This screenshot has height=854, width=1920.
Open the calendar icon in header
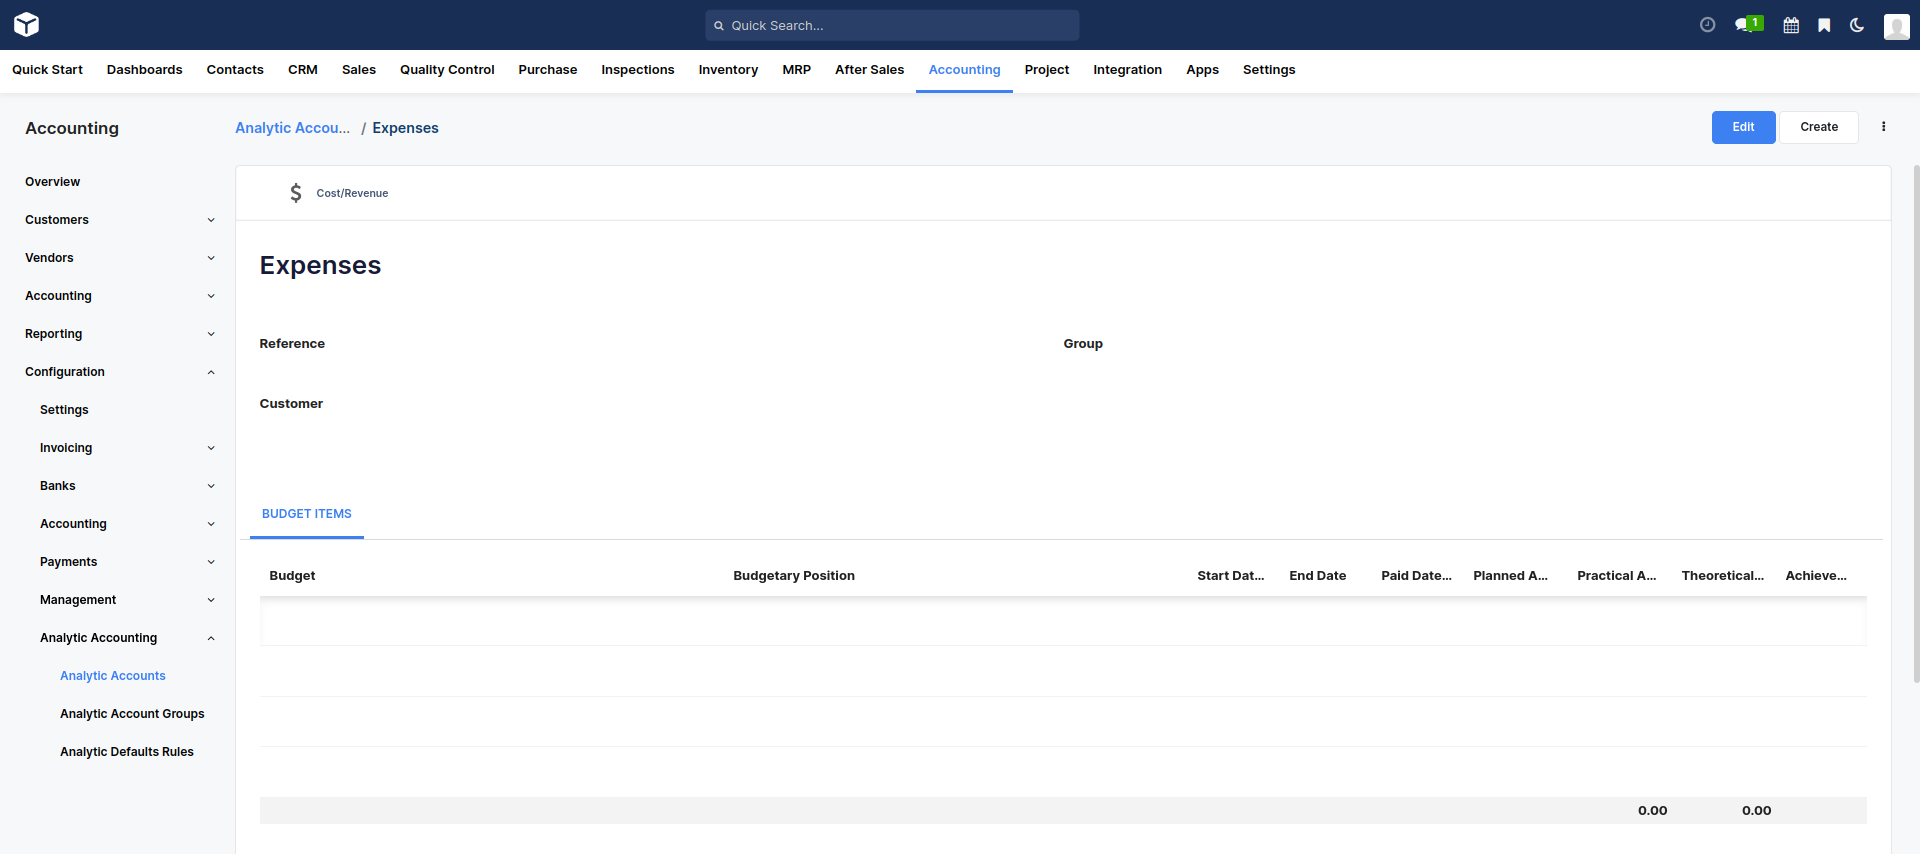[1791, 25]
